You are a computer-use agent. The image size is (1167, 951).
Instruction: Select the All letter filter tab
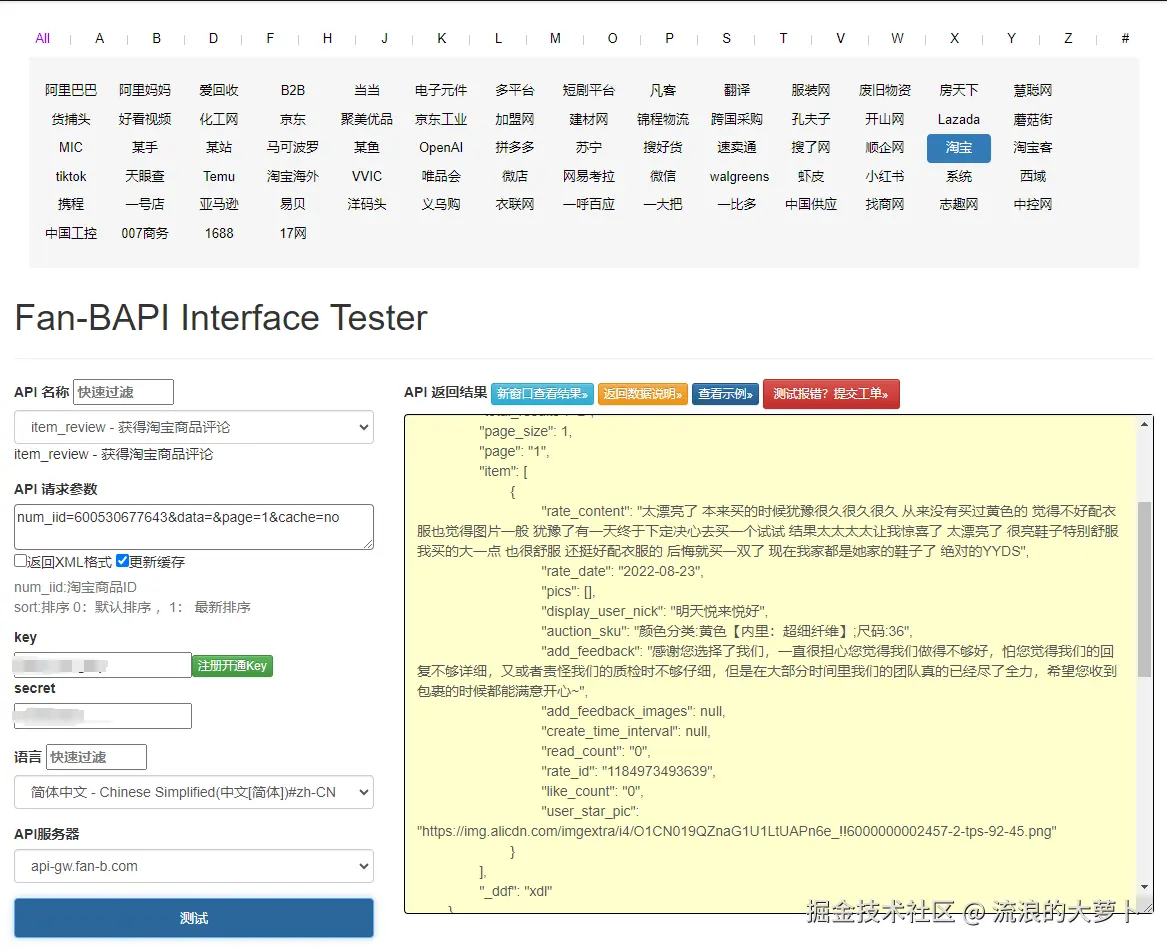point(42,38)
